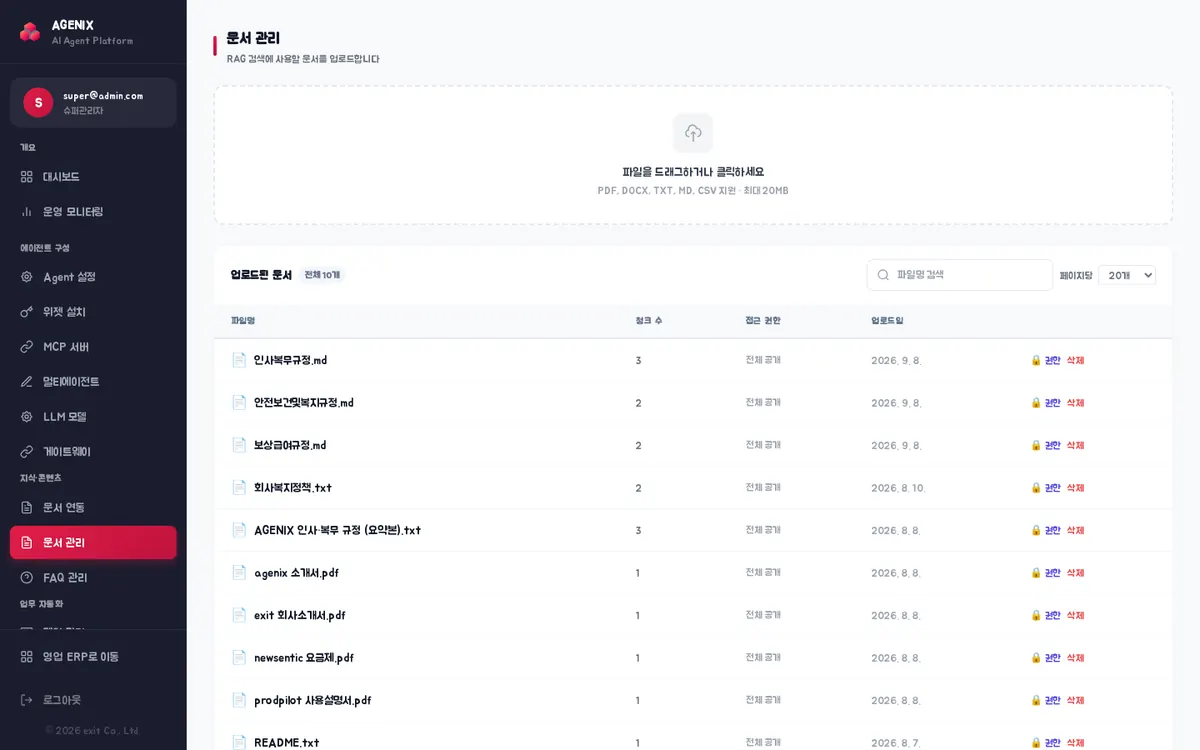
Task: Click file icon for agenix 소개서.pdf
Action: click(239, 572)
